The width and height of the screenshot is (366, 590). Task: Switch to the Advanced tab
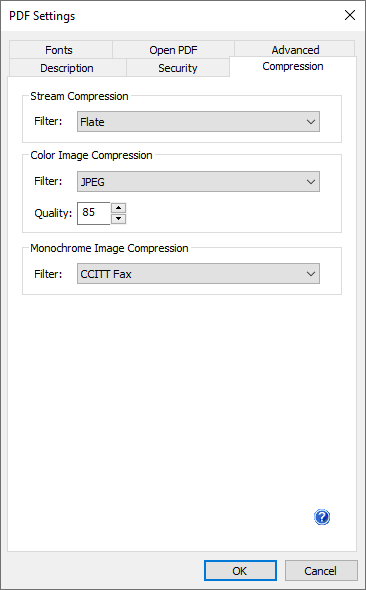click(295, 49)
